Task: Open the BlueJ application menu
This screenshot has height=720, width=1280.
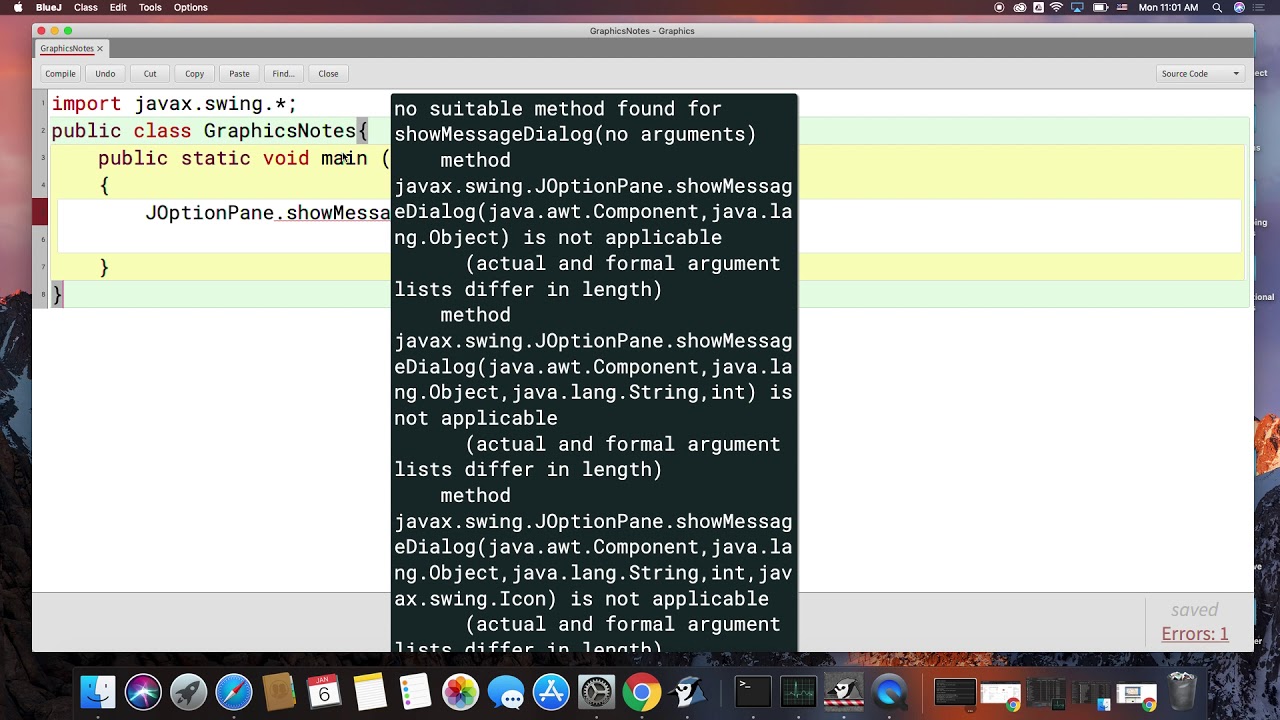Action: 48,7
